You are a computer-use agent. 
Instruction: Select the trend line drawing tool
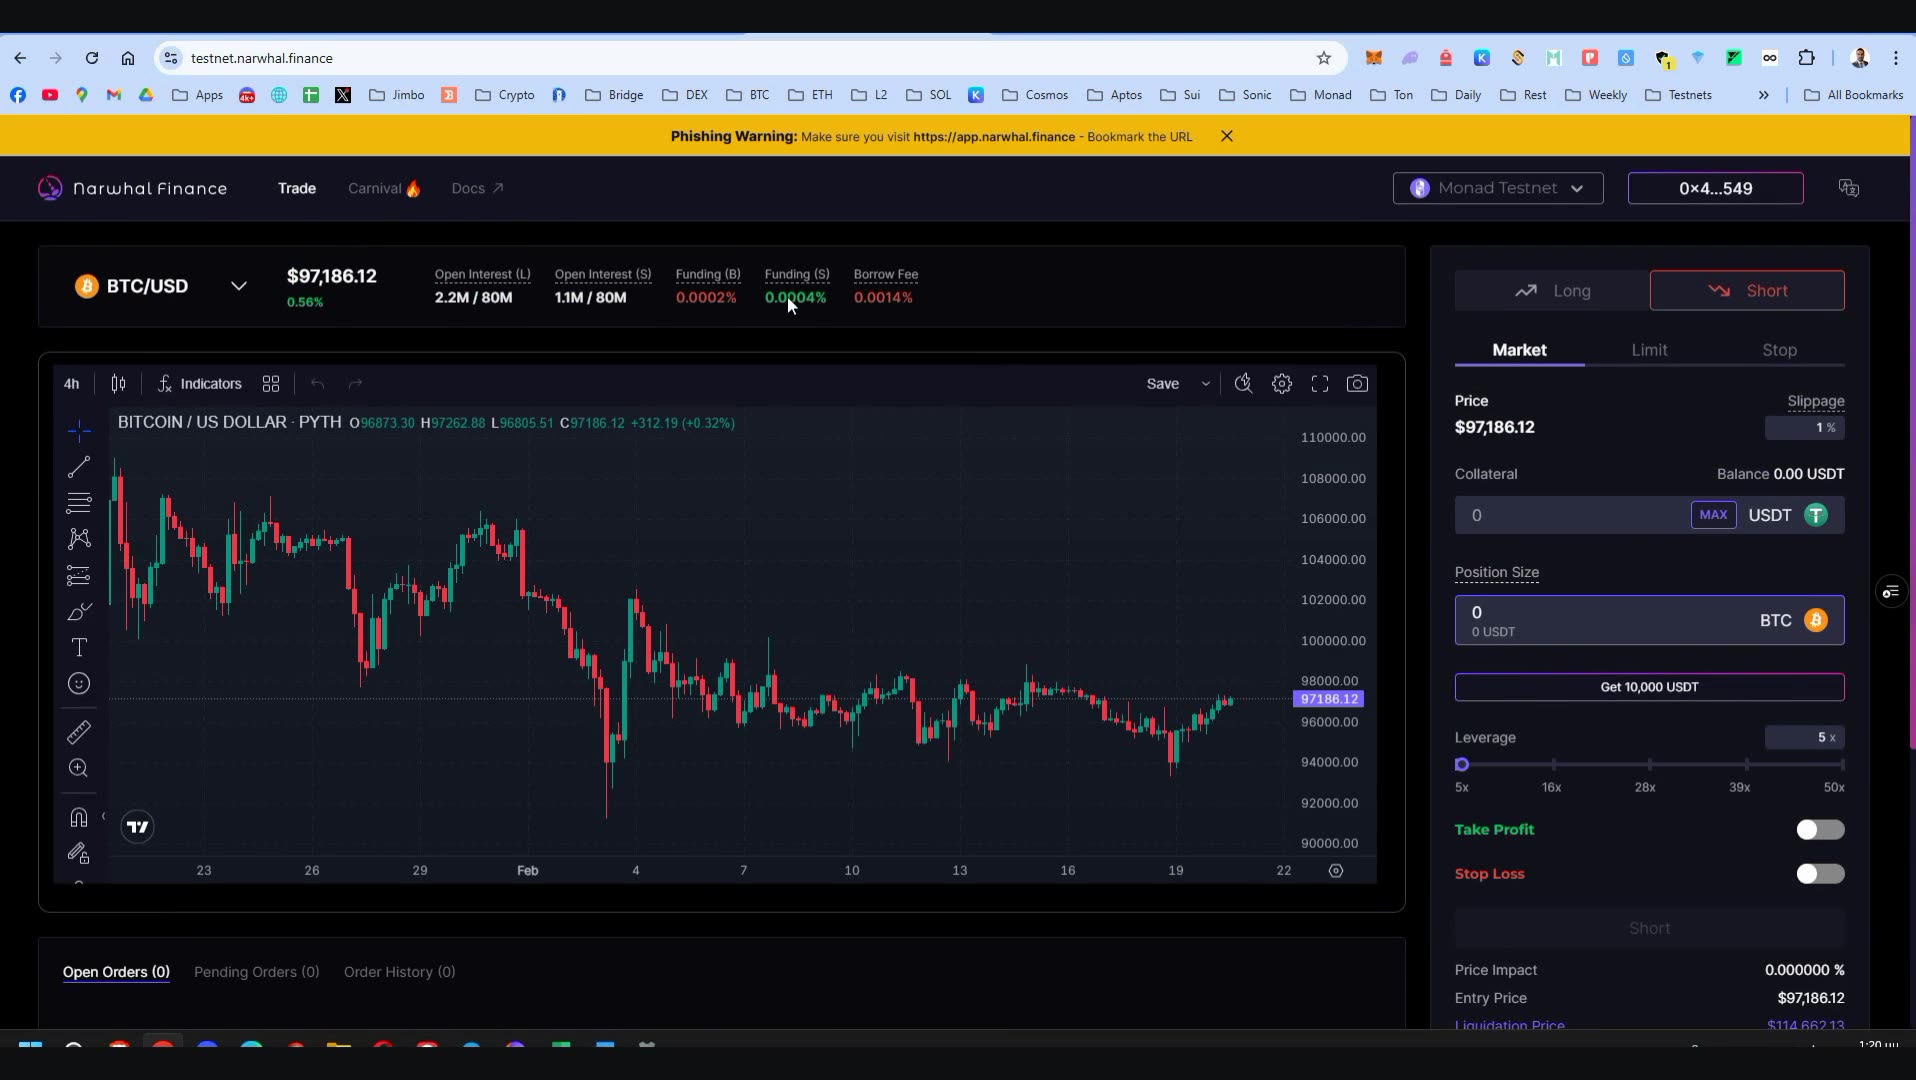click(78, 467)
